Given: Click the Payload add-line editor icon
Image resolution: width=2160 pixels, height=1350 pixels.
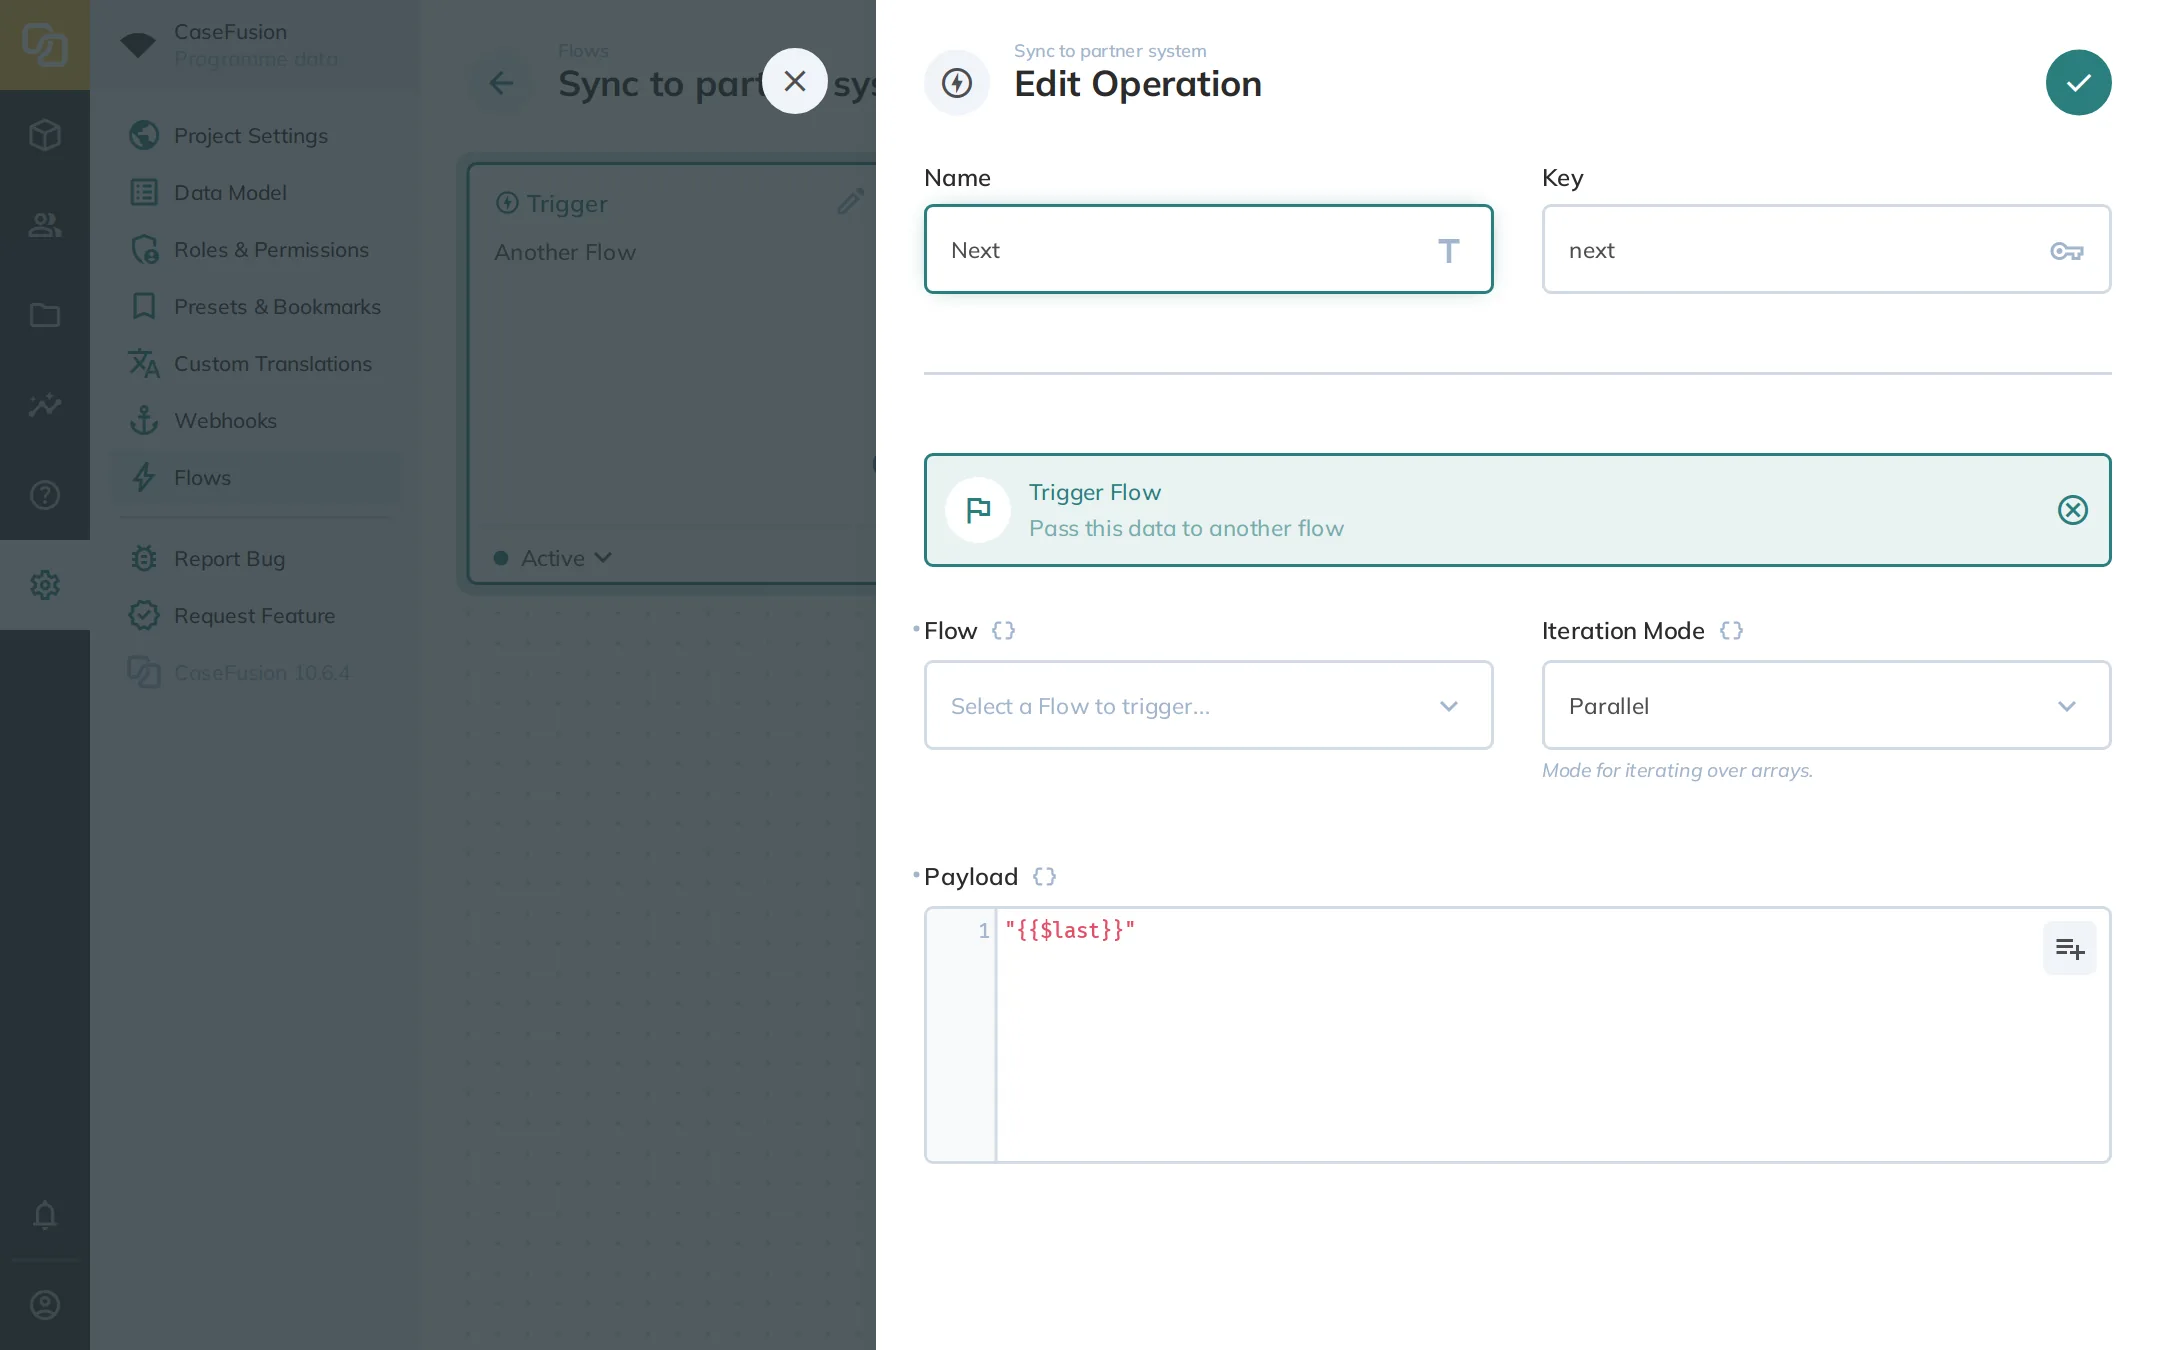Looking at the screenshot, I should click(2069, 948).
